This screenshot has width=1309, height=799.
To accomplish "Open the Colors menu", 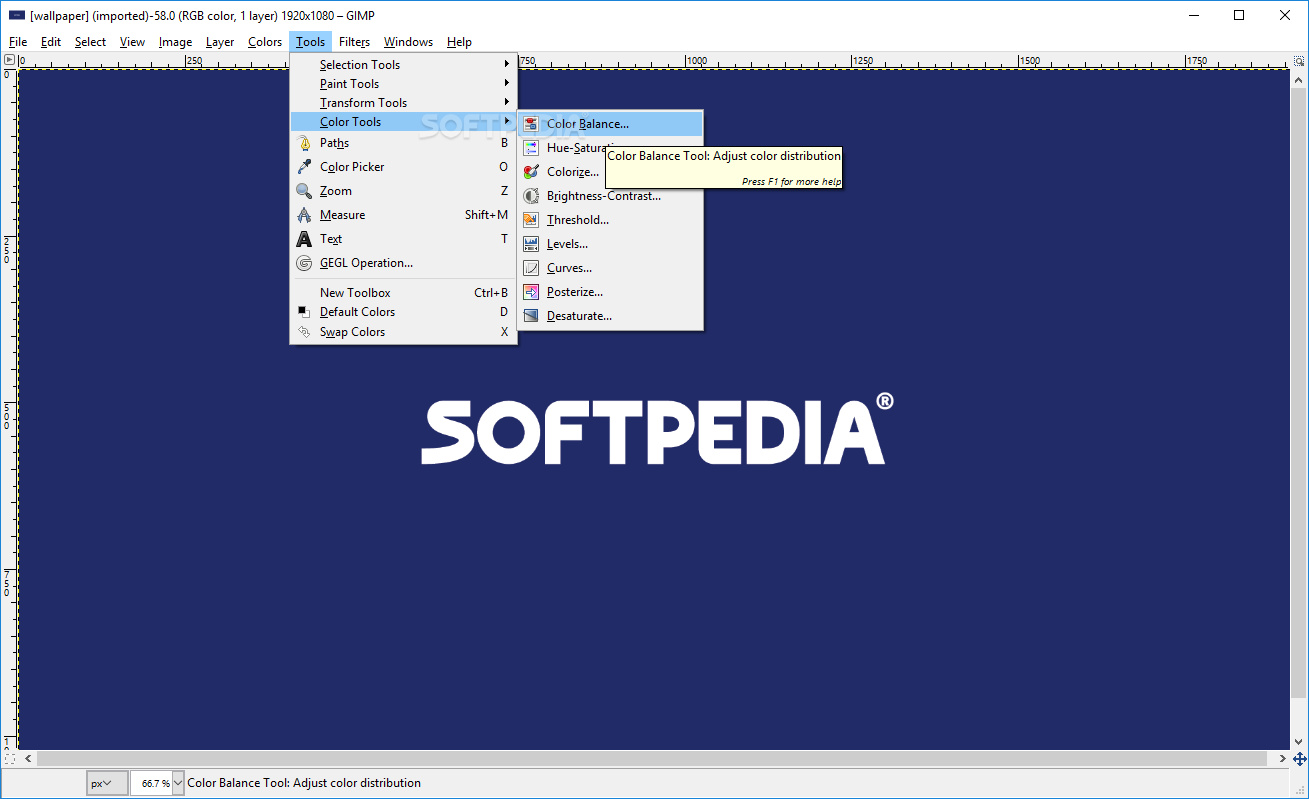I will coord(265,42).
